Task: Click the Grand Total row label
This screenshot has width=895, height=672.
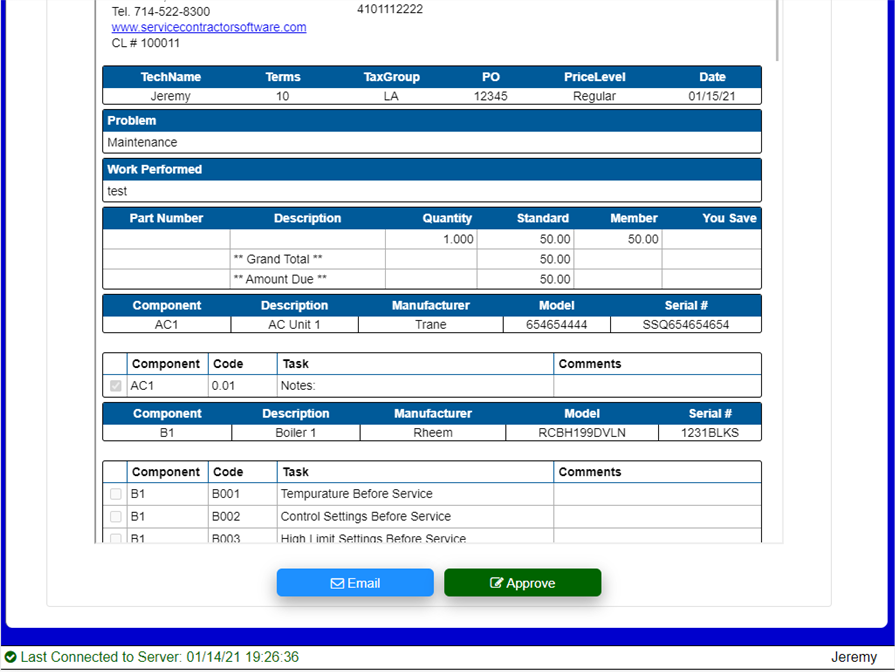Action: pos(277,259)
